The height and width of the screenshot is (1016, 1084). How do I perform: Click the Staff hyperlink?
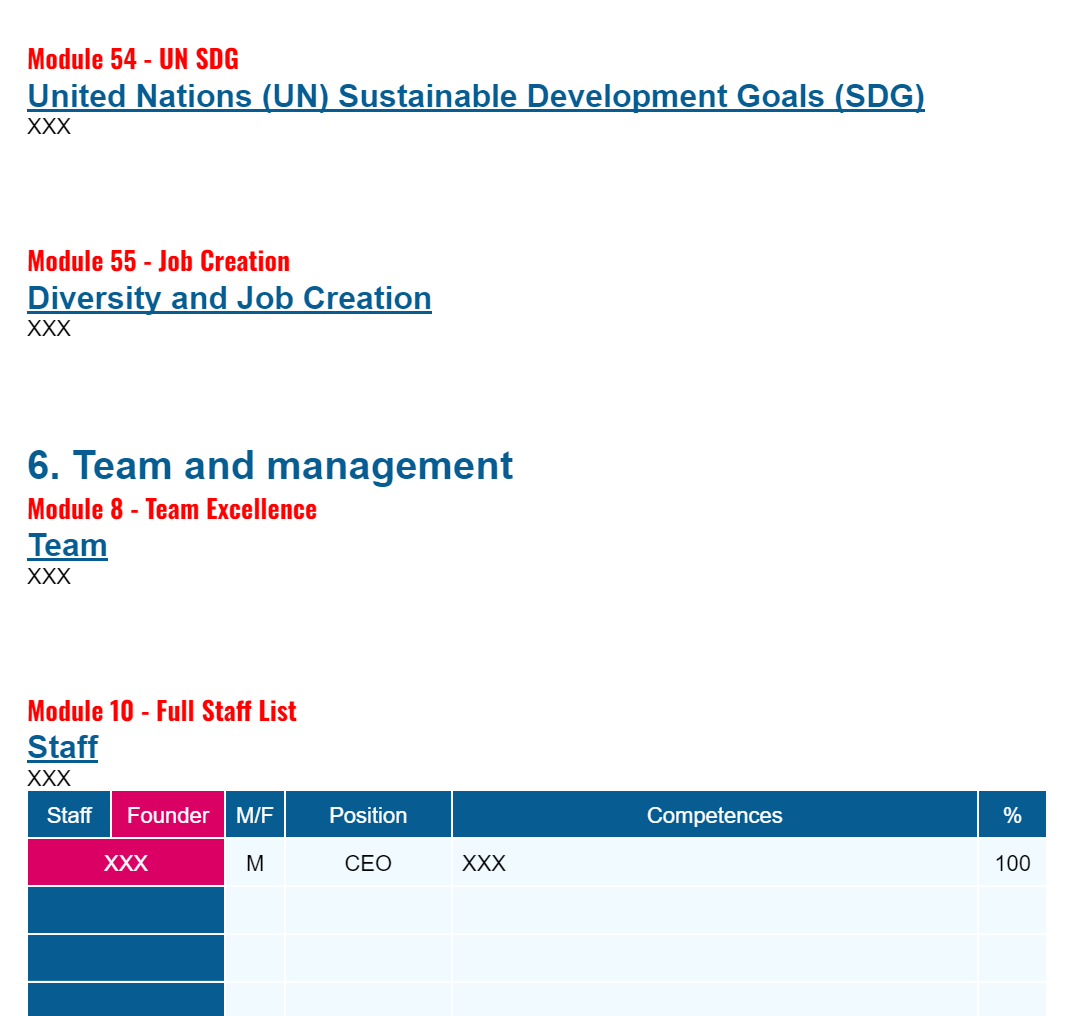62,747
